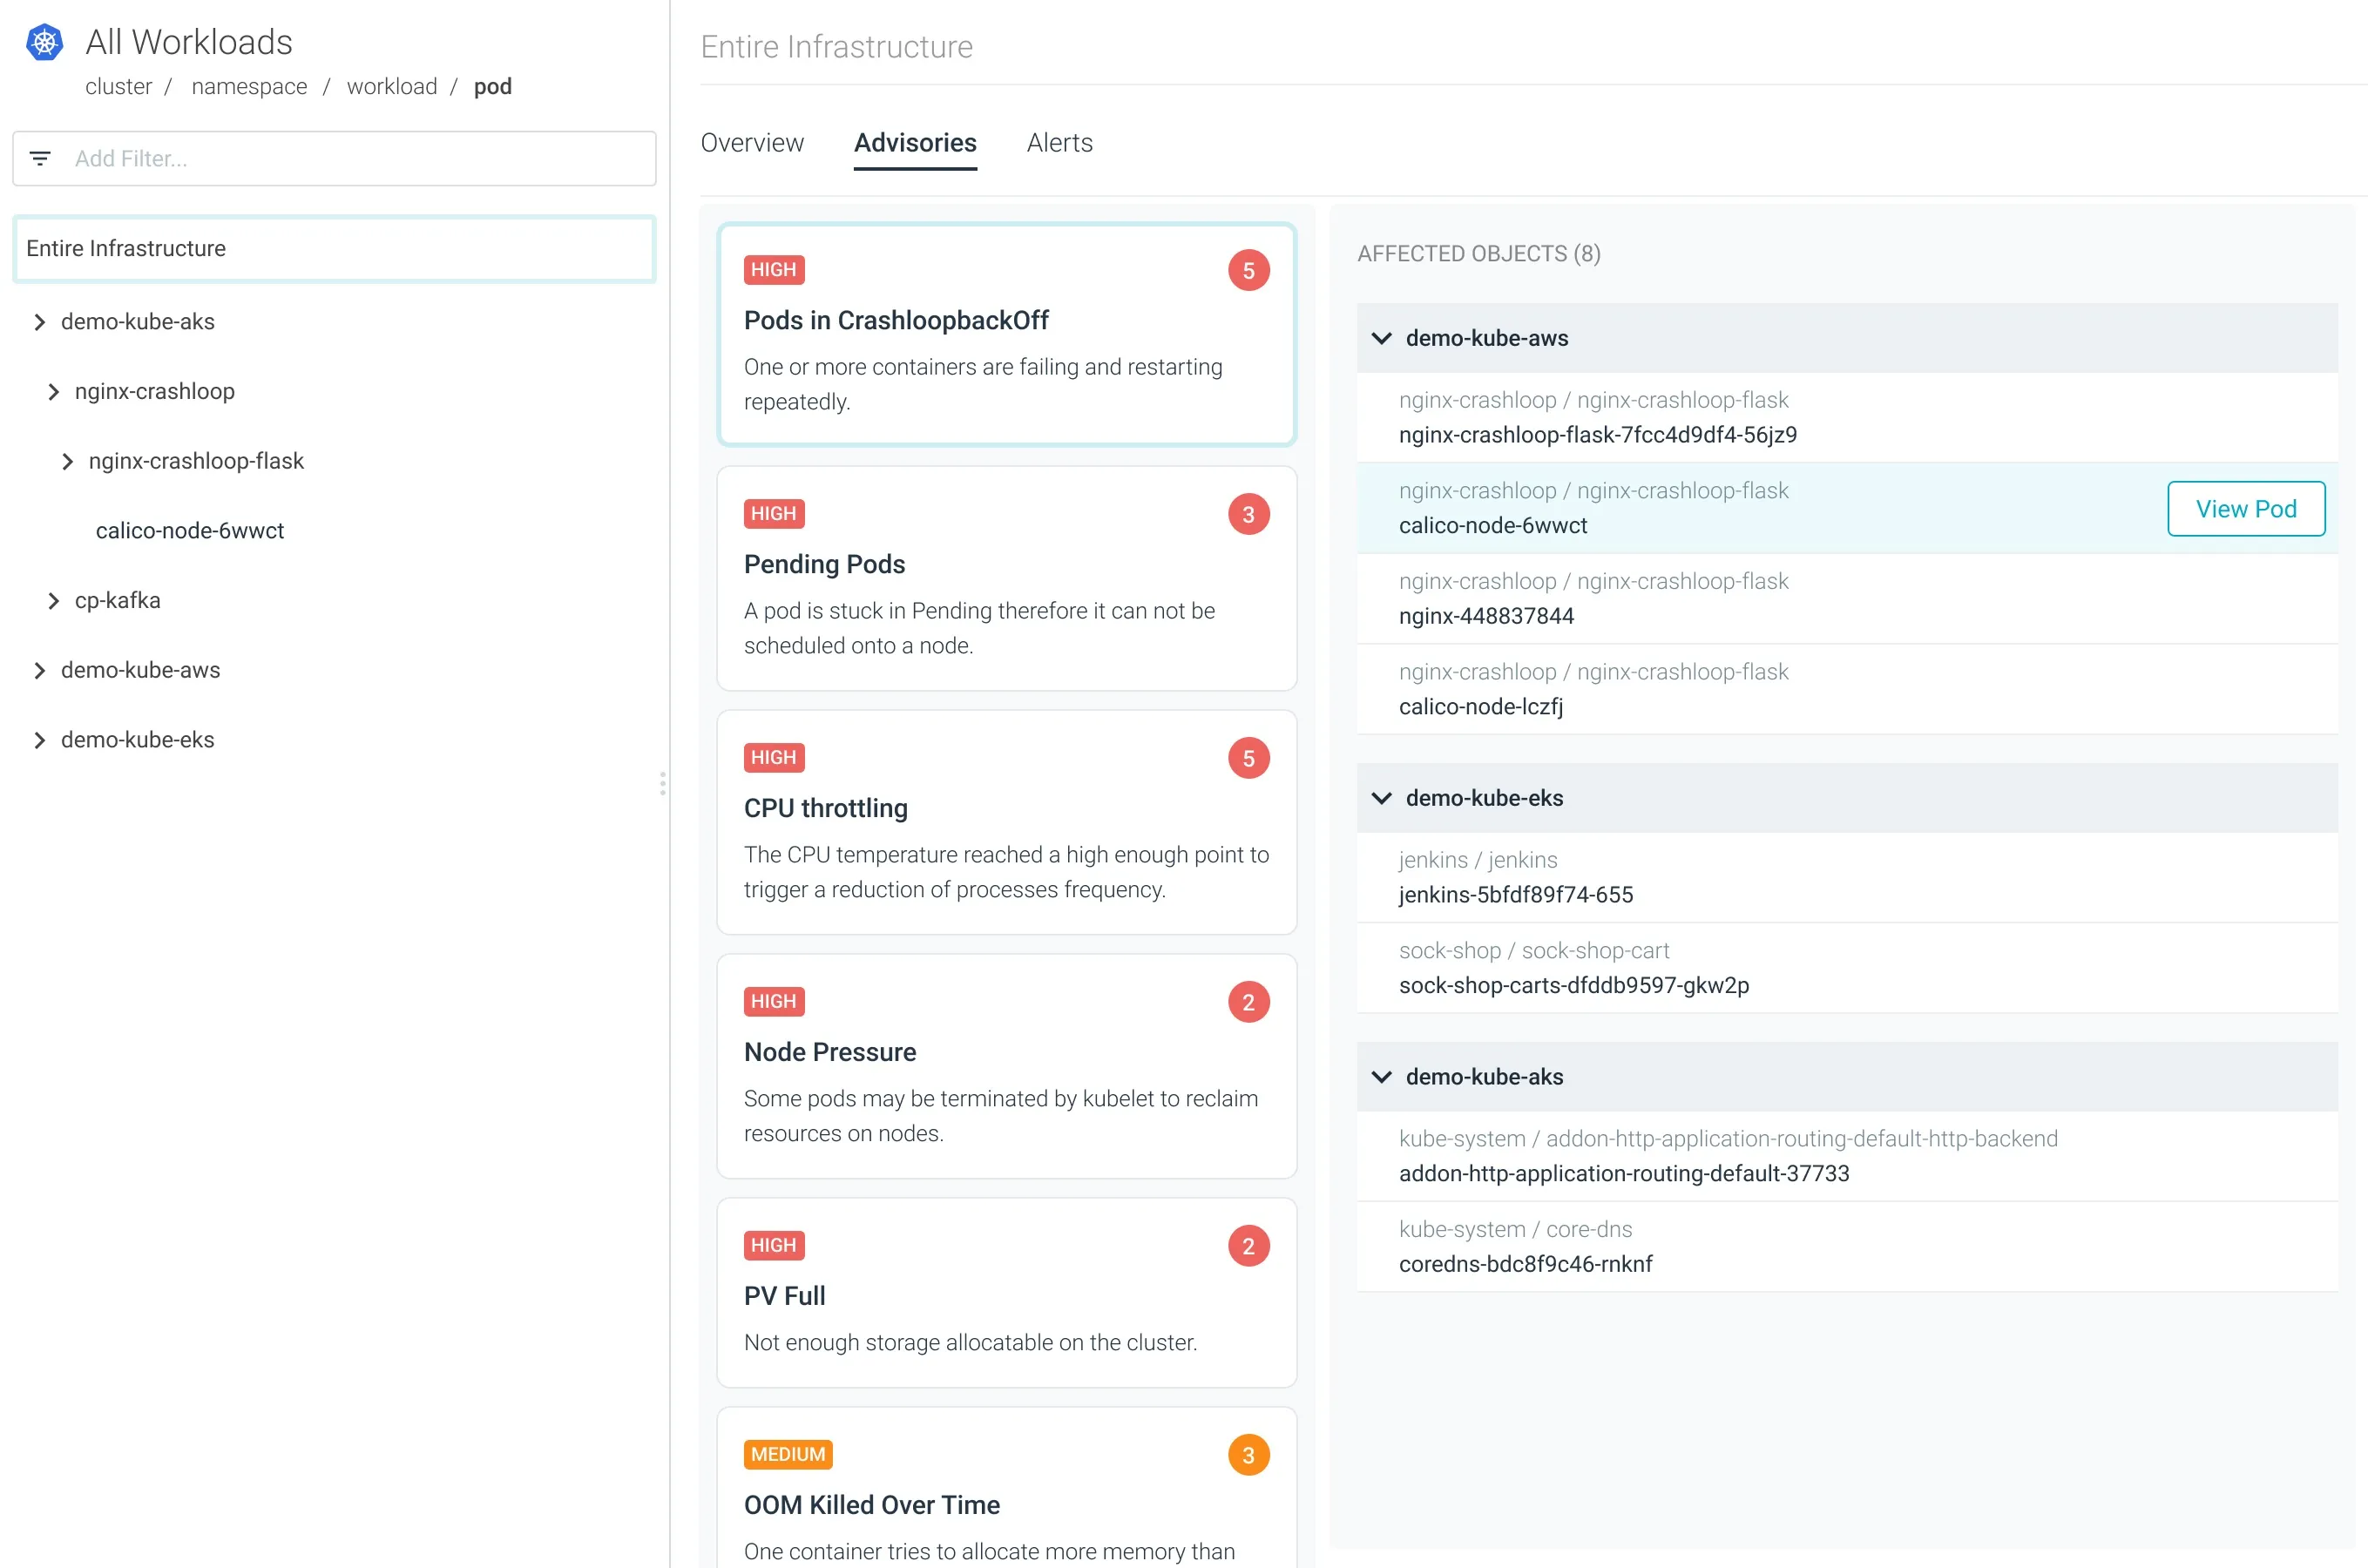Screen dimensions: 2368x1568
Task: Expand nginx-crashloop-flask workload chevron in tree
Action: tap(67, 461)
